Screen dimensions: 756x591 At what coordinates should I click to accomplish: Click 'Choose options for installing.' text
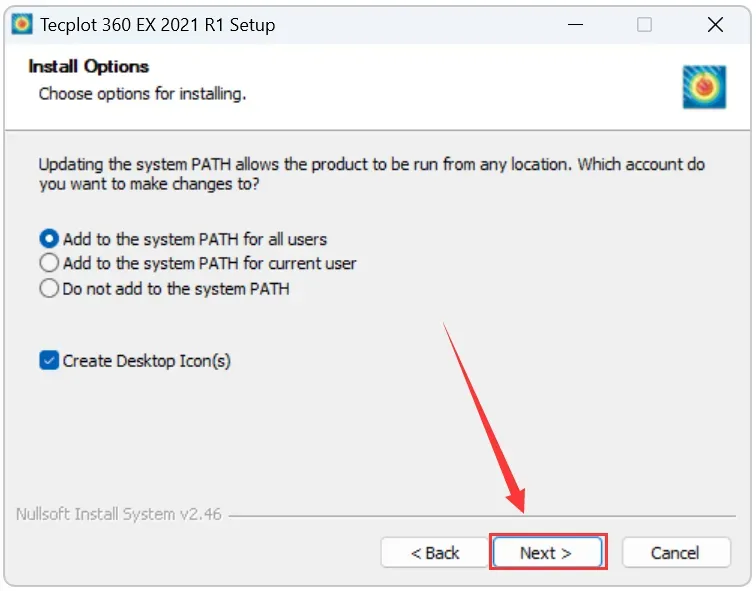(x=142, y=94)
